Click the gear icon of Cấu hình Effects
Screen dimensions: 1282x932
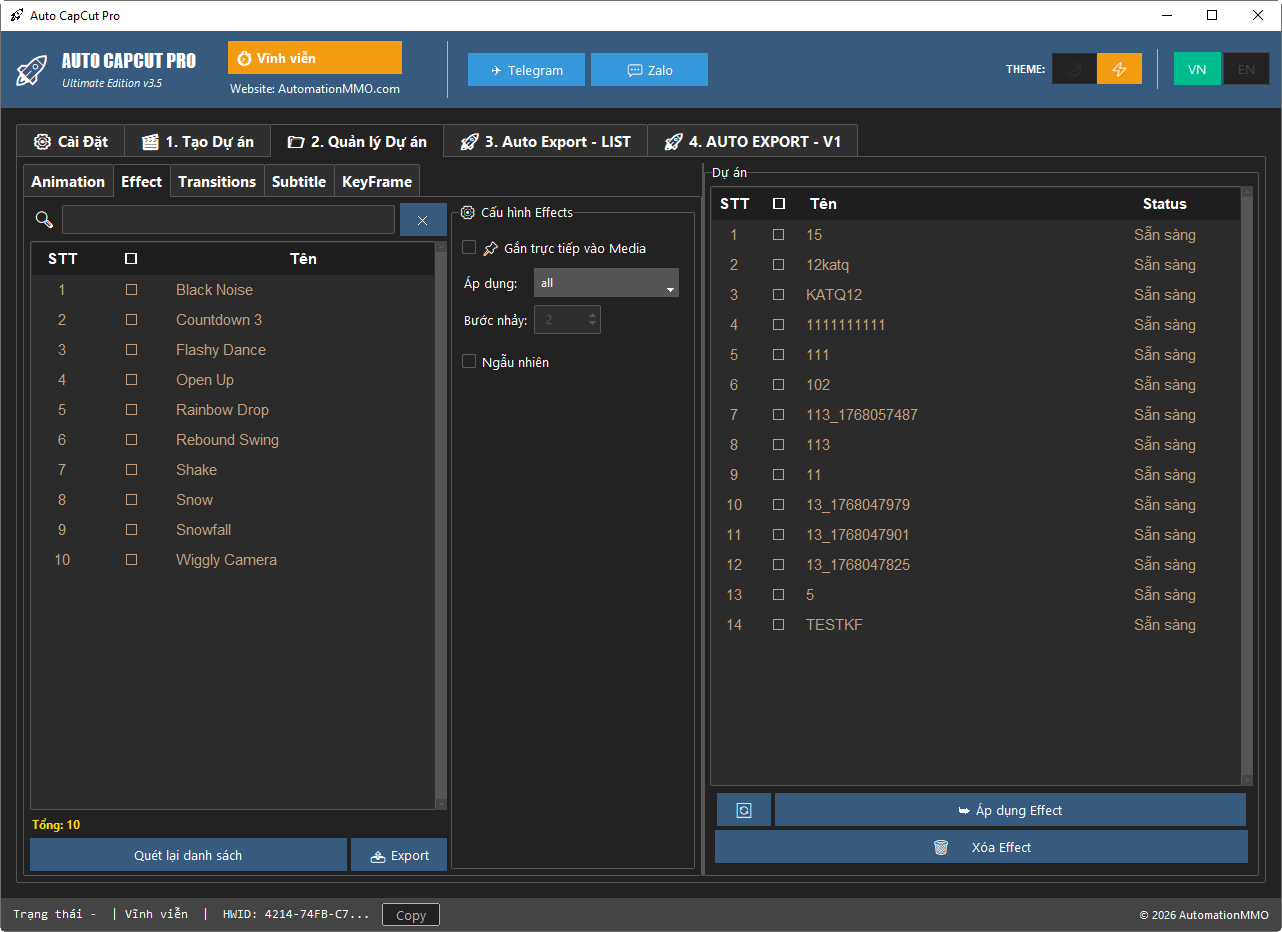pos(467,212)
